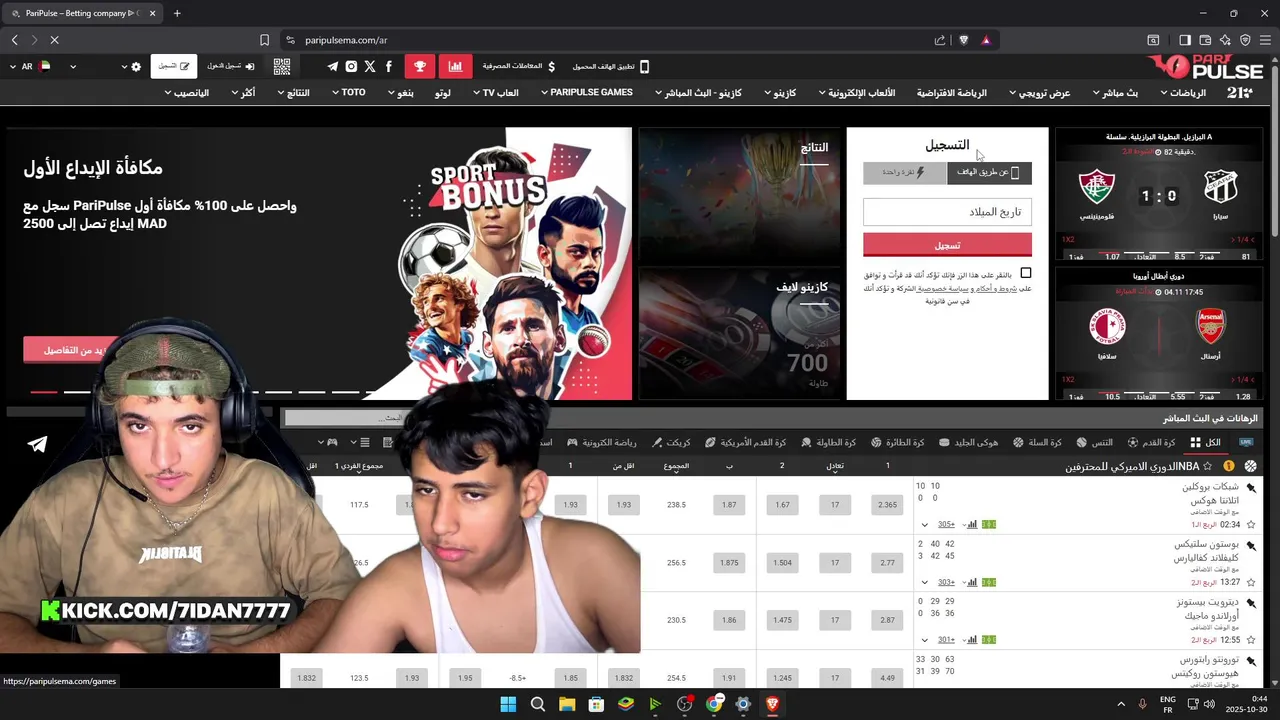1280x720 pixels.
Task: Click the login button in header
Action: pos(230,67)
